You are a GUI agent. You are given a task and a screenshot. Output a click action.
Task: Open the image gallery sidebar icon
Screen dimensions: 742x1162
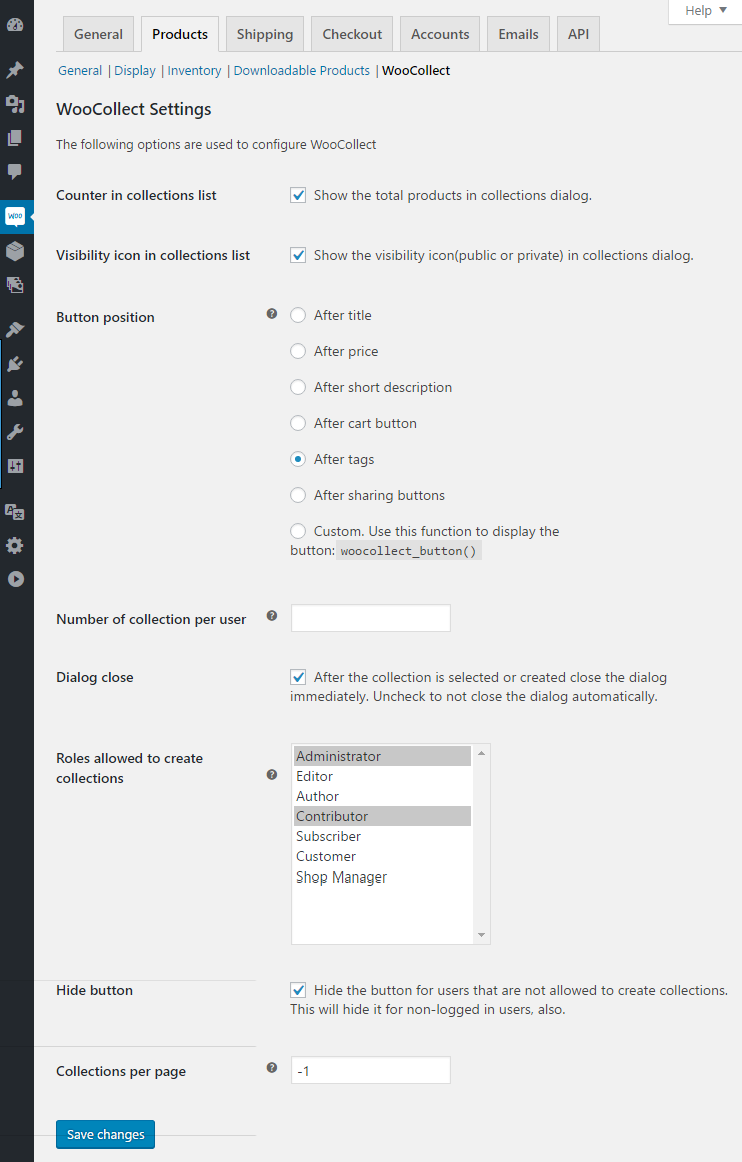(x=15, y=285)
